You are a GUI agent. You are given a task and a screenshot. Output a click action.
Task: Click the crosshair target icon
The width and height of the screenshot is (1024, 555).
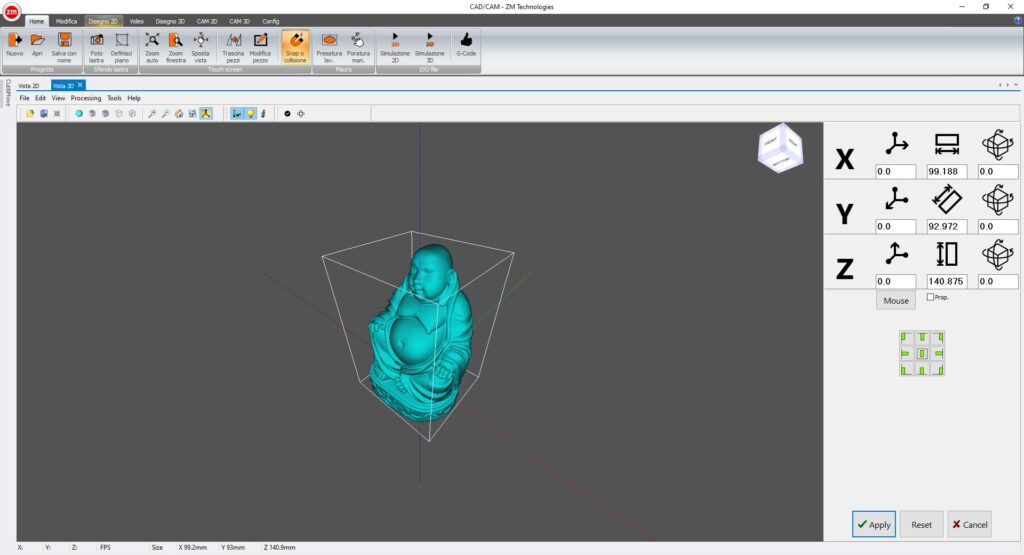[x=301, y=114]
